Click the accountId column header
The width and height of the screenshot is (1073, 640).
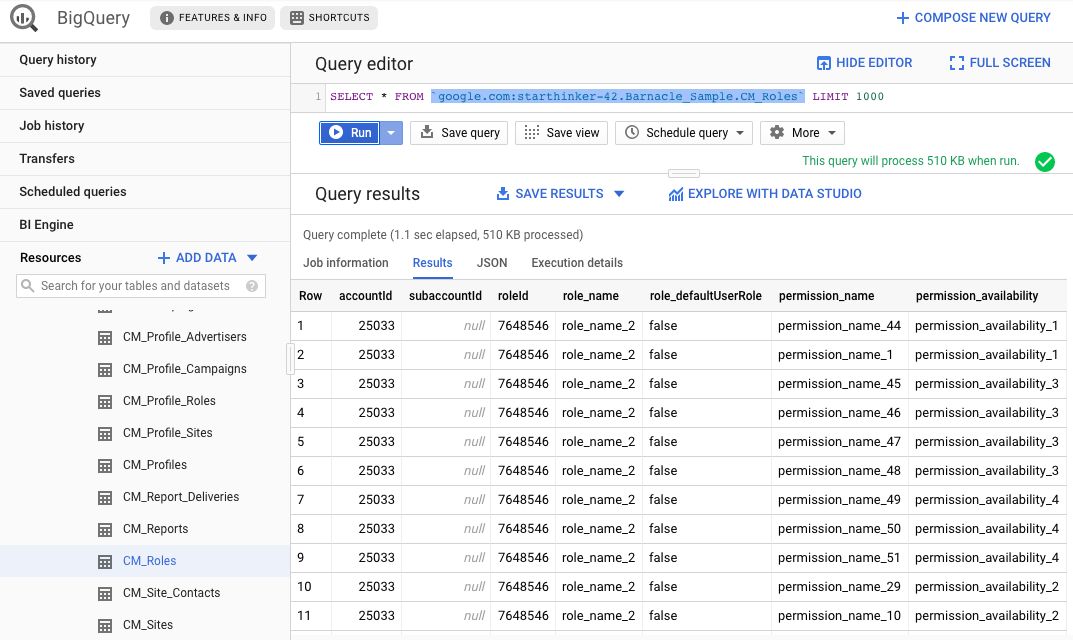click(x=365, y=296)
